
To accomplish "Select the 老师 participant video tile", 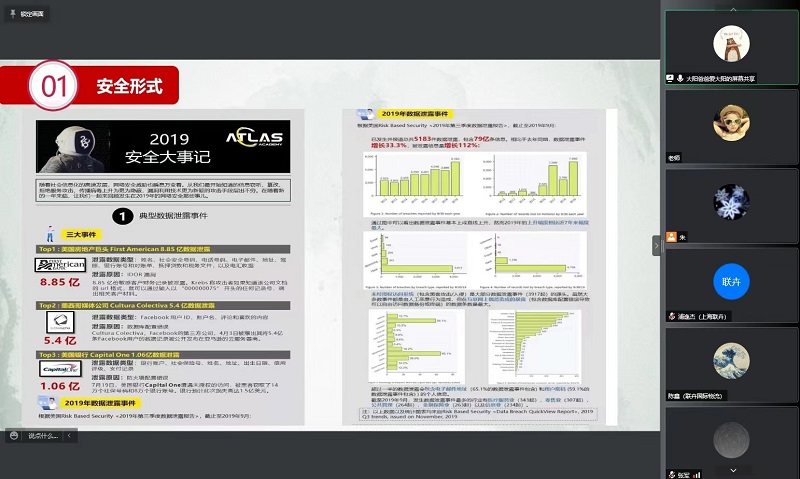I will 731,127.
